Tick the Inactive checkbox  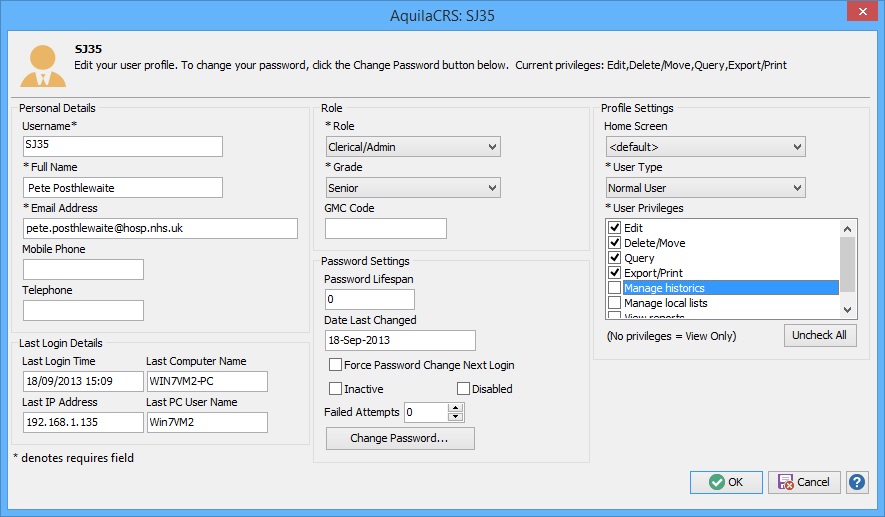(x=336, y=388)
